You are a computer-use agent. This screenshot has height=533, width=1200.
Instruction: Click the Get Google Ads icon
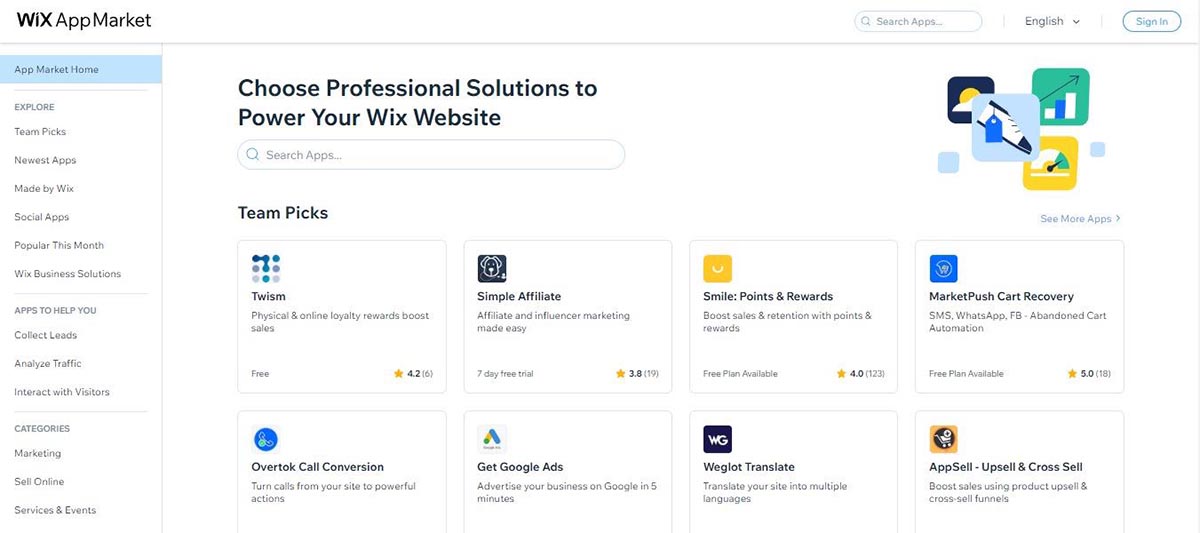(492, 439)
